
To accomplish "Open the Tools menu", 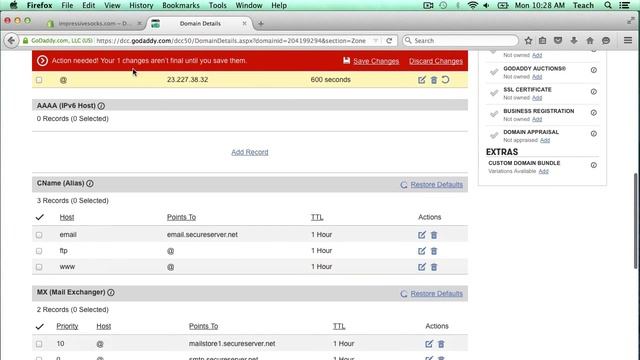I will click(218, 5).
